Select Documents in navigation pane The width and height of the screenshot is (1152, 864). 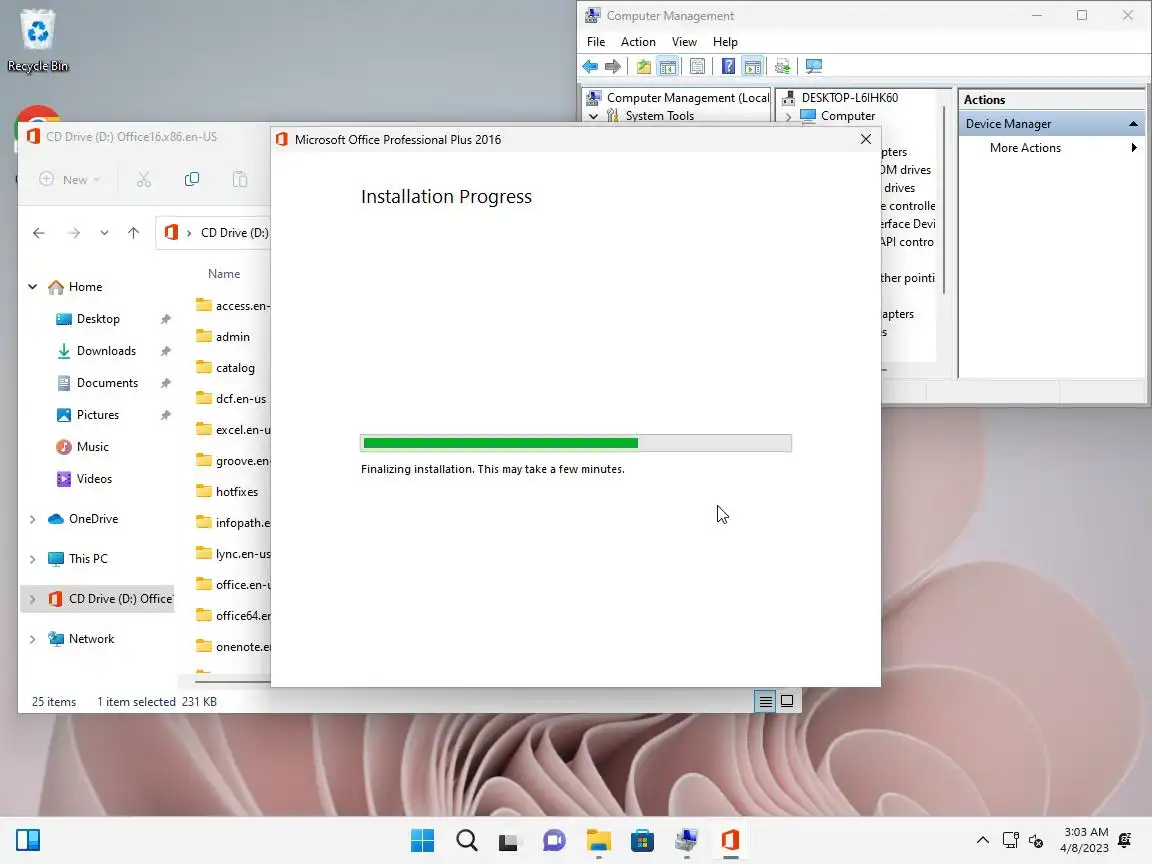[x=107, y=383]
